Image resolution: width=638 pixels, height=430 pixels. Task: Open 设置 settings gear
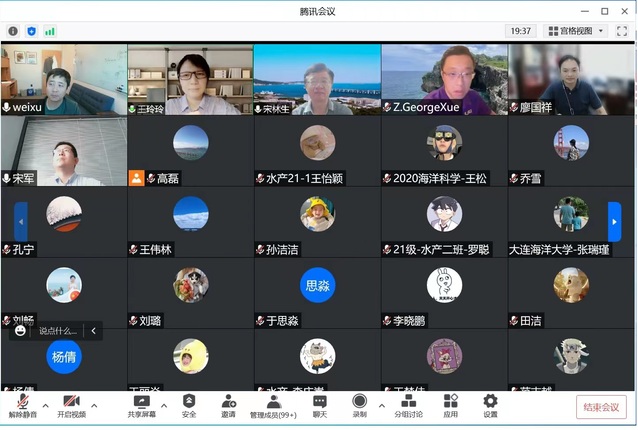[x=490, y=404]
